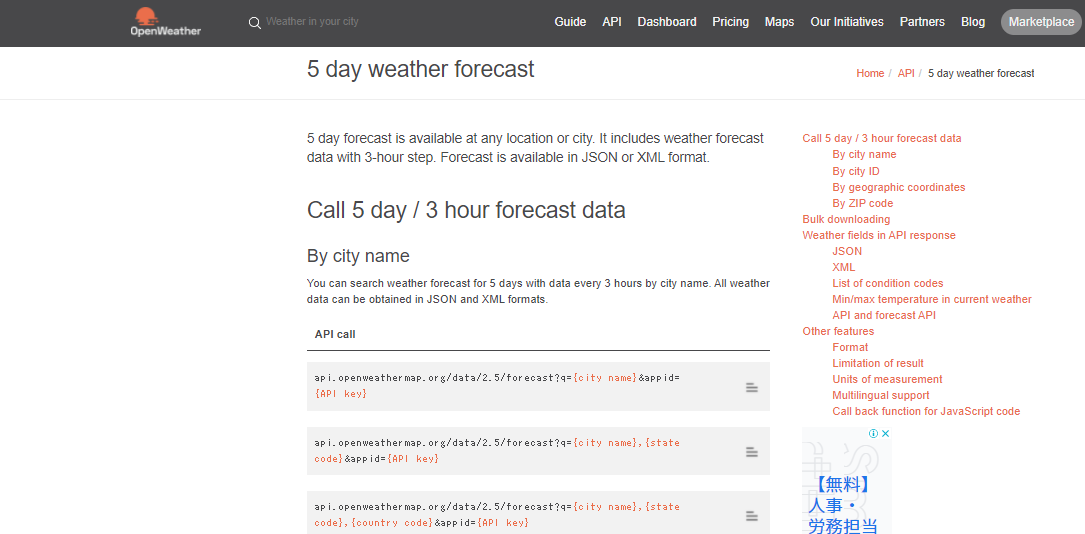
Task: Jump to 'Other features' section
Action: click(838, 331)
